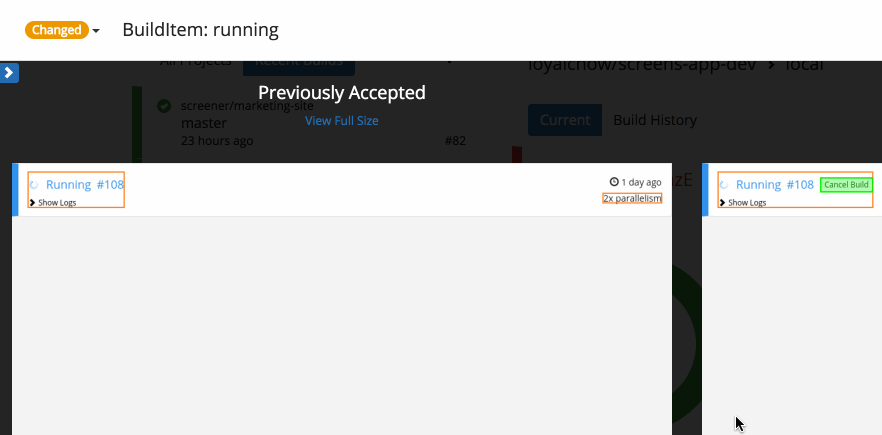The image size is (882, 435).
Task: Switch to the Build History tab
Action: [x=654, y=120]
